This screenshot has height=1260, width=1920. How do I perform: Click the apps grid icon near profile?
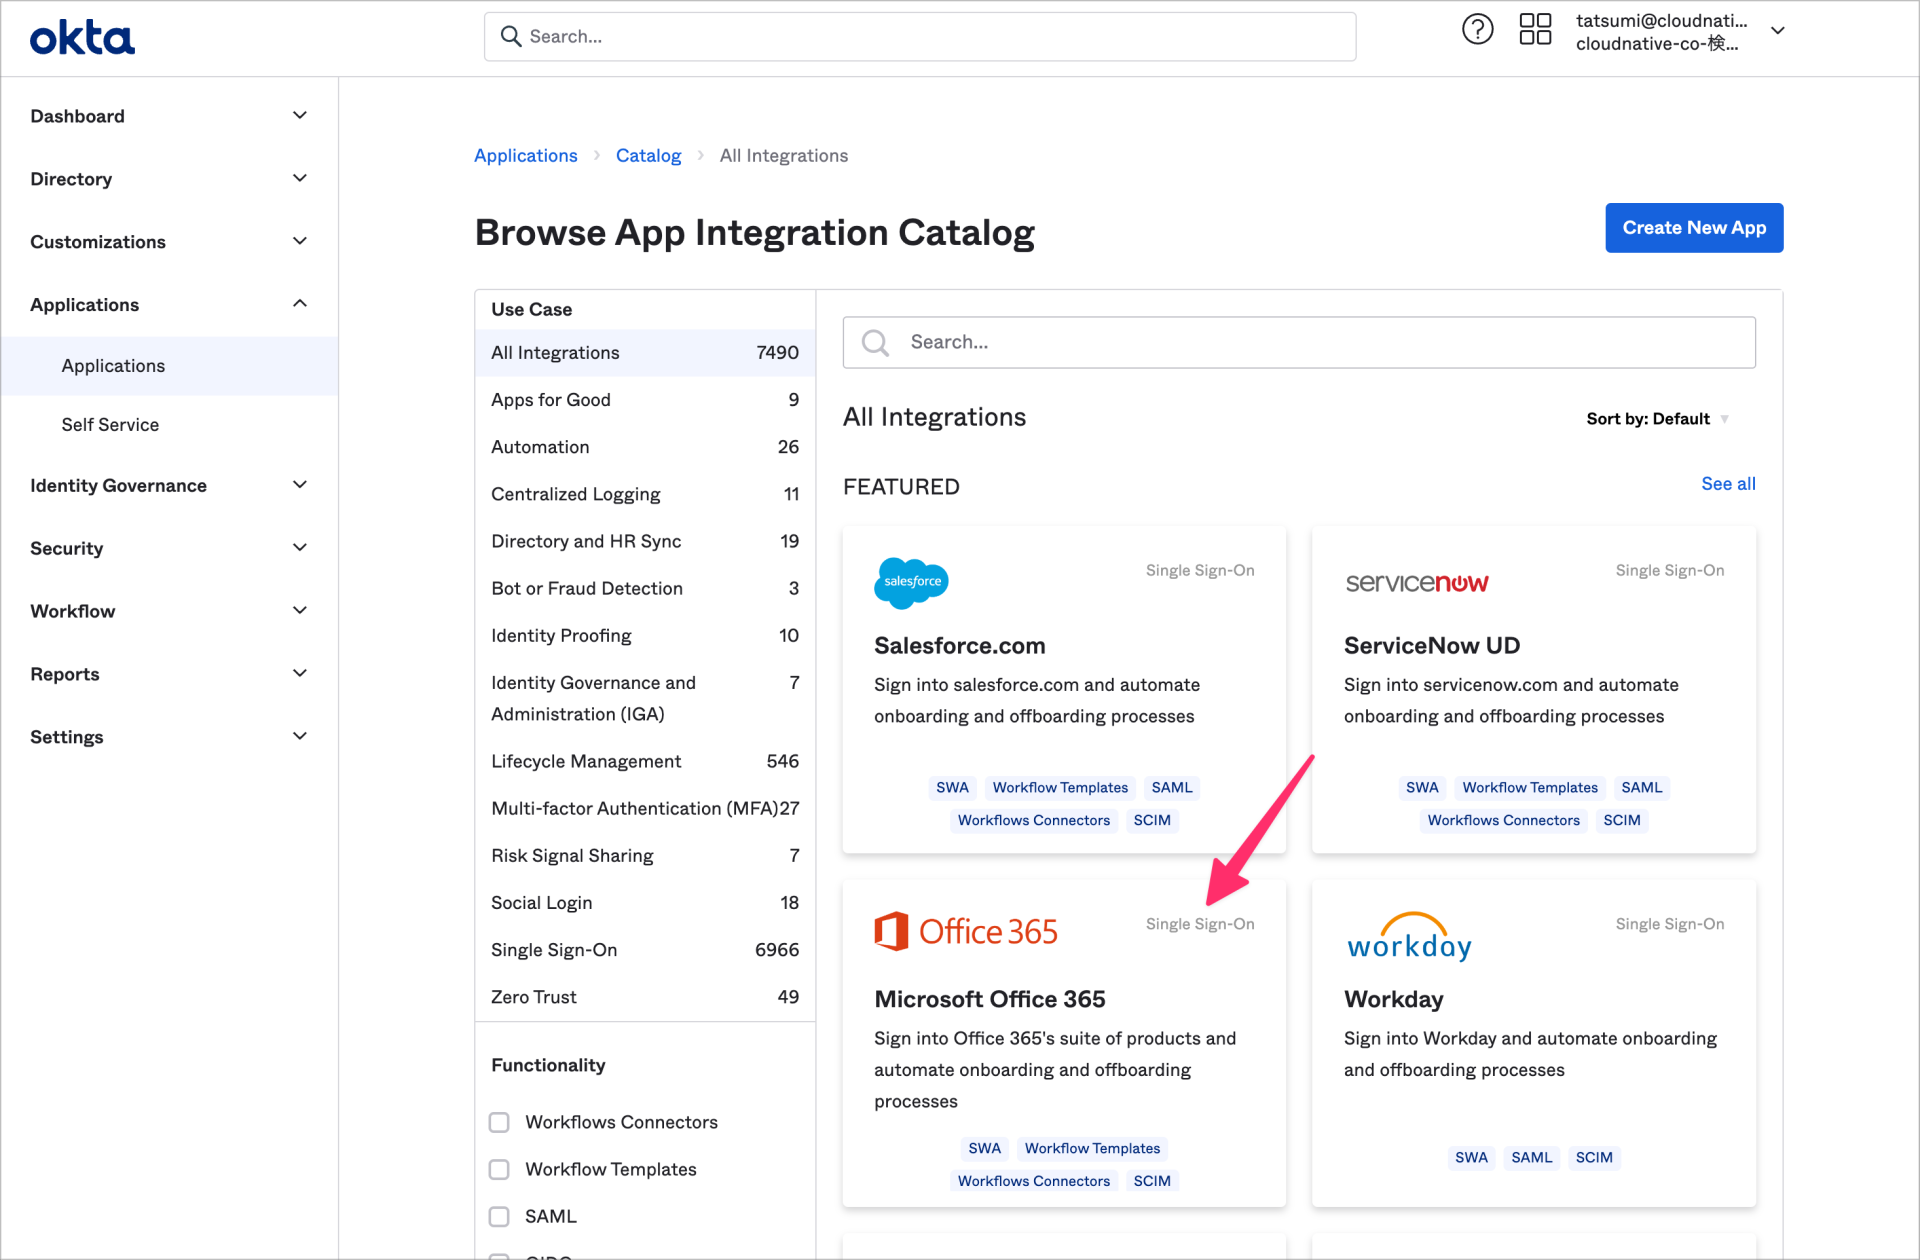point(1535,29)
